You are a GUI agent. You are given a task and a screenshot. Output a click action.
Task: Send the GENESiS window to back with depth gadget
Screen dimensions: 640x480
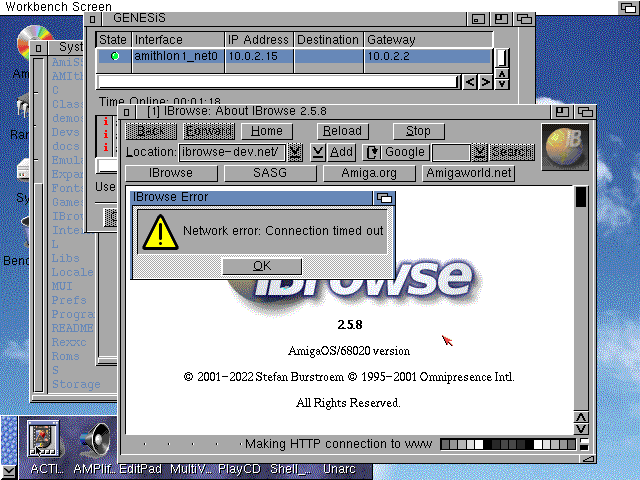point(524,19)
